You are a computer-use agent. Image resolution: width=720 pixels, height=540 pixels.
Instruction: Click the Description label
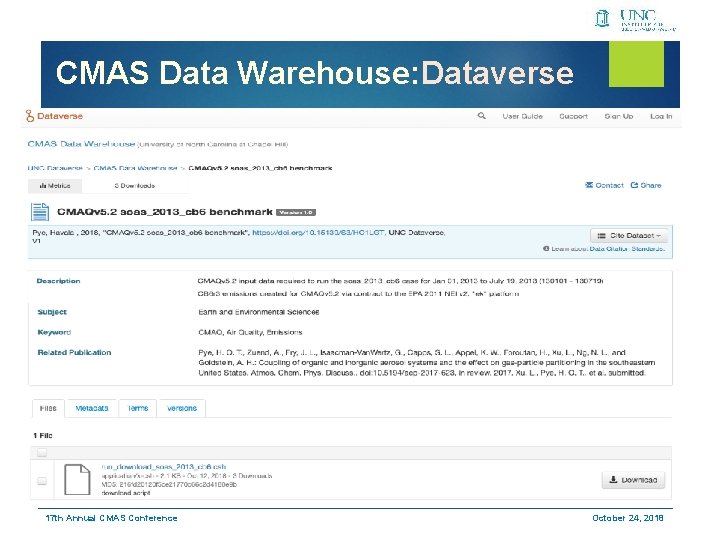[x=58, y=281]
